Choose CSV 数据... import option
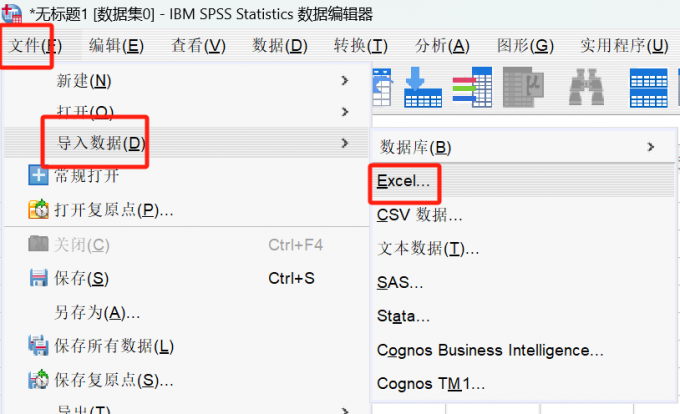Viewport: 680px width, 414px height. (x=419, y=215)
